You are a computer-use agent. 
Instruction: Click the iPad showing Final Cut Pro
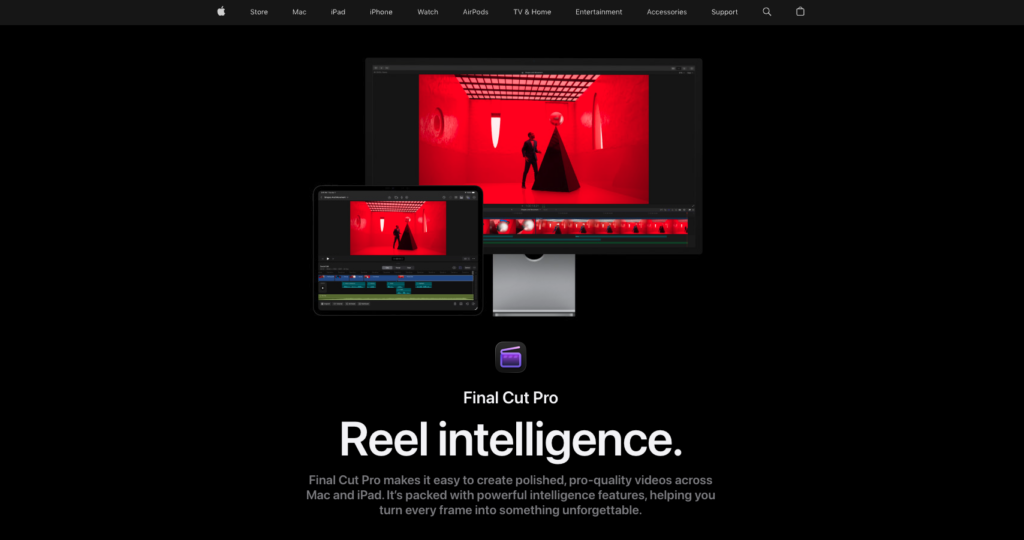398,250
